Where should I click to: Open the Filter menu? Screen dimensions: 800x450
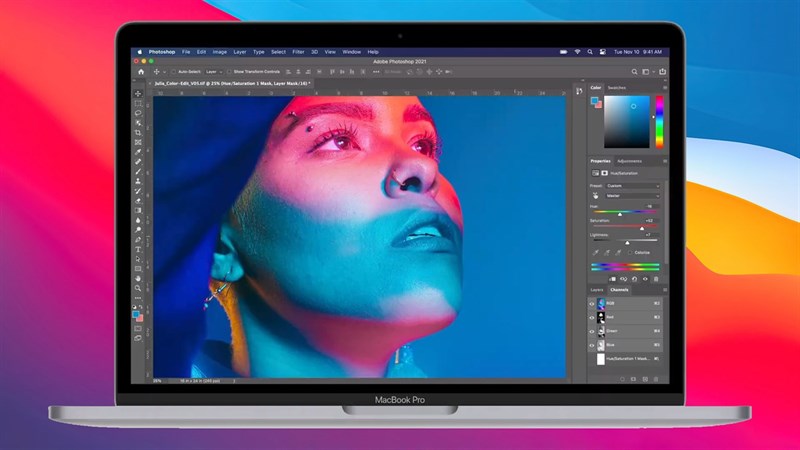(298, 52)
